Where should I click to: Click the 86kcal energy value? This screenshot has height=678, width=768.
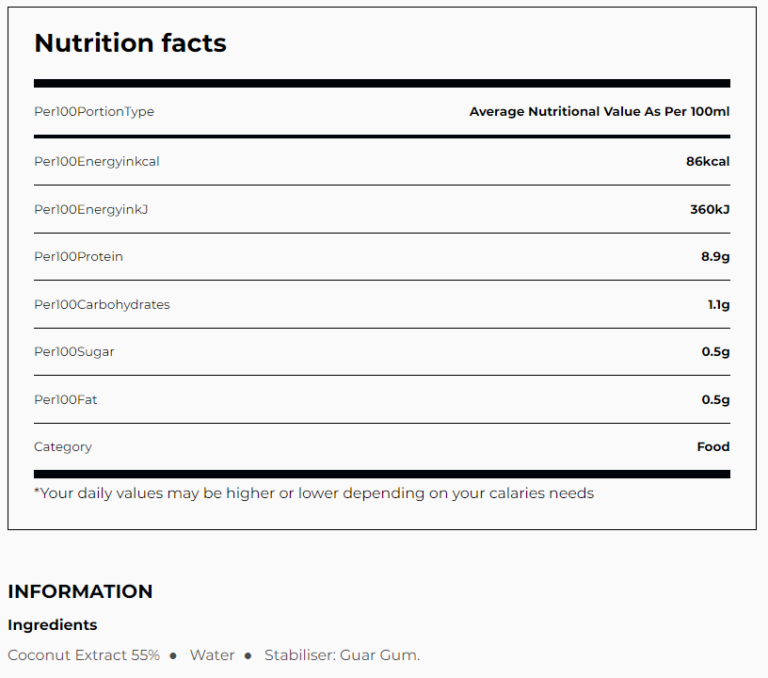[707, 161]
